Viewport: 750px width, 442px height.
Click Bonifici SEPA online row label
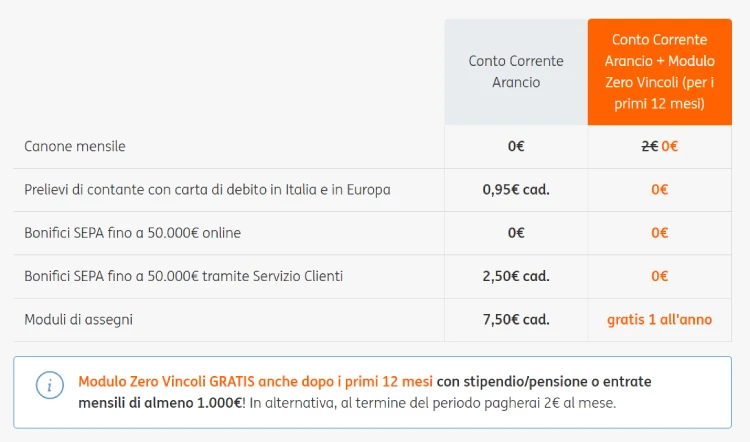coord(133,233)
